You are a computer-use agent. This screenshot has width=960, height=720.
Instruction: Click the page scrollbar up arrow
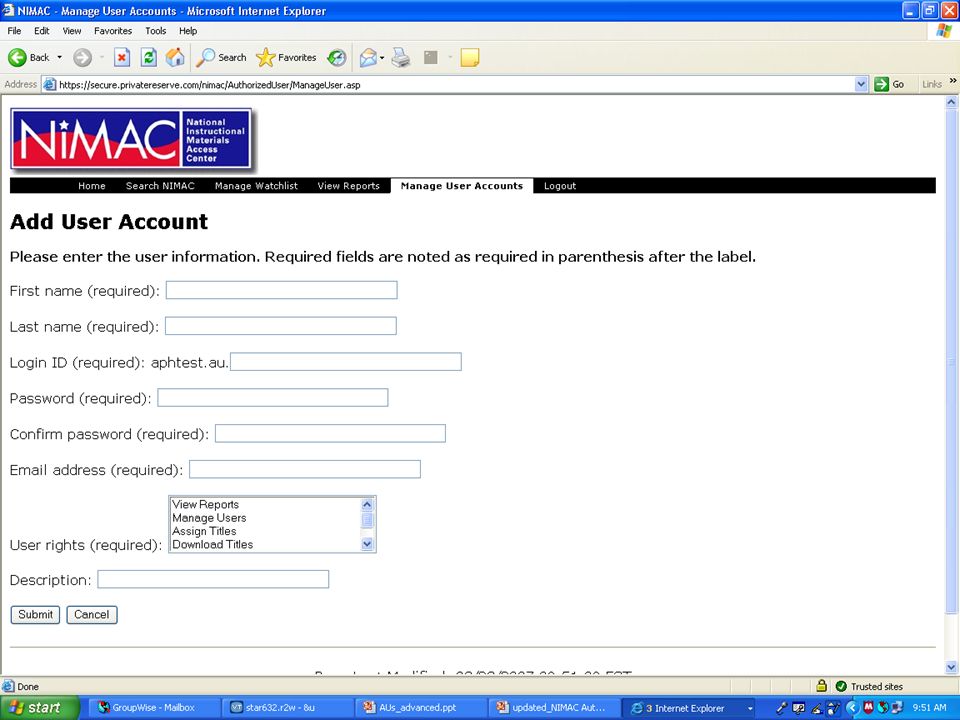coord(951,102)
